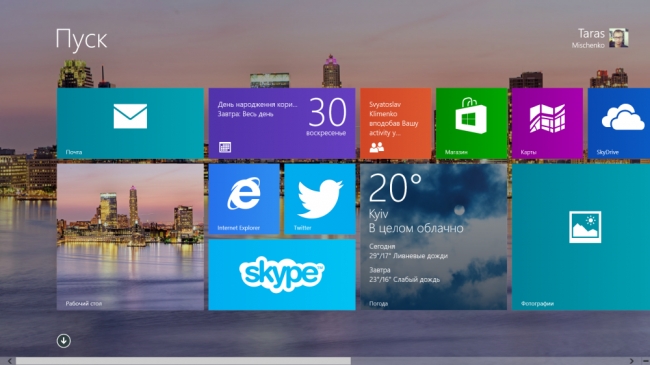Launch Internet Explorer tile
650x365 pixels.
tap(244, 199)
